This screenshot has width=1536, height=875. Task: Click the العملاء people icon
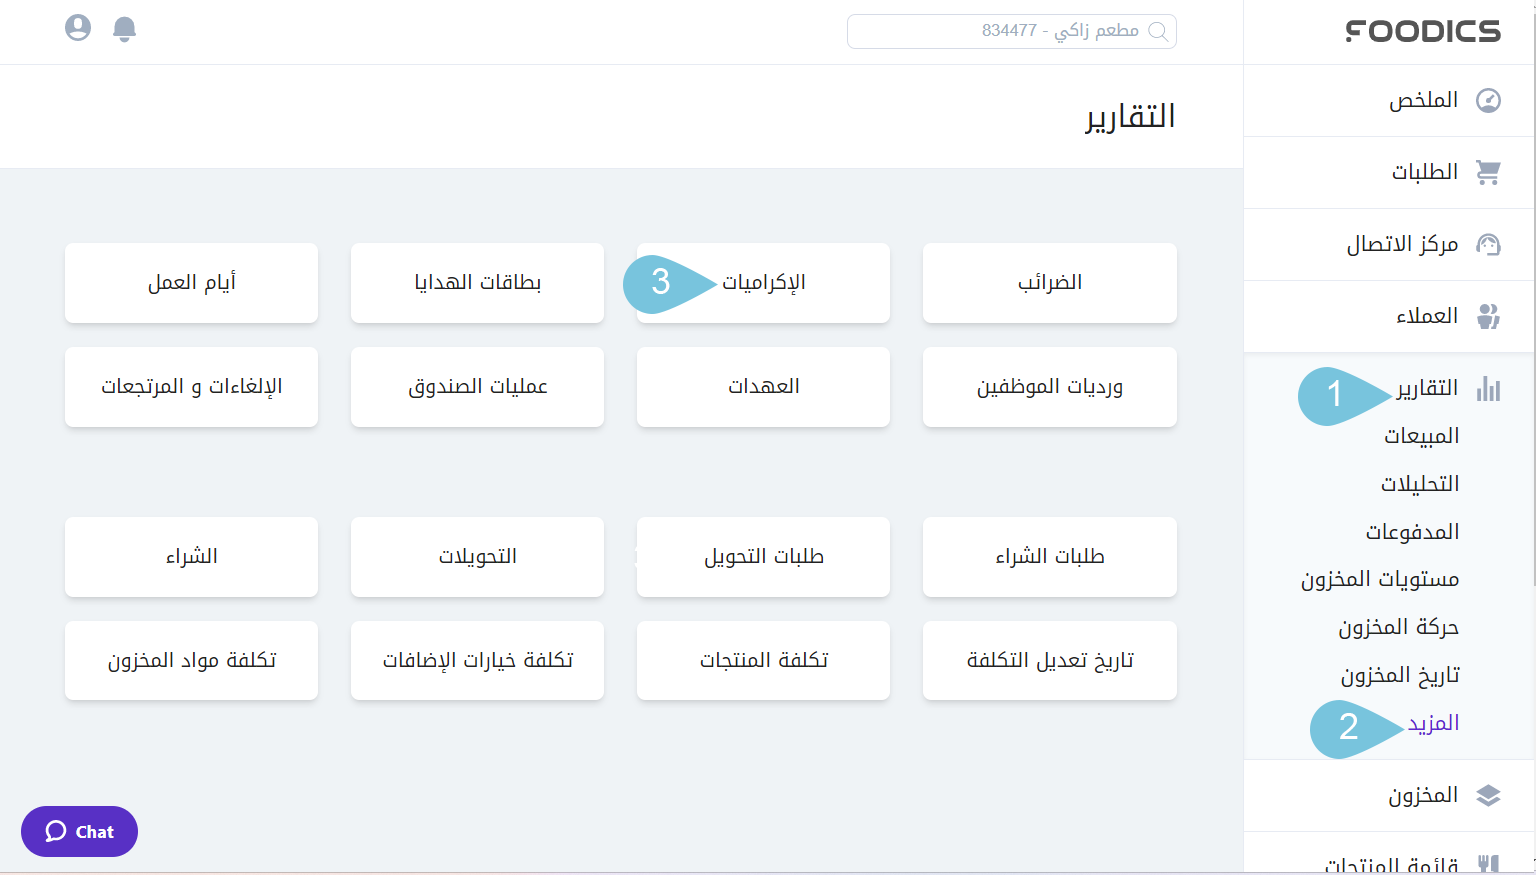coord(1489,317)
